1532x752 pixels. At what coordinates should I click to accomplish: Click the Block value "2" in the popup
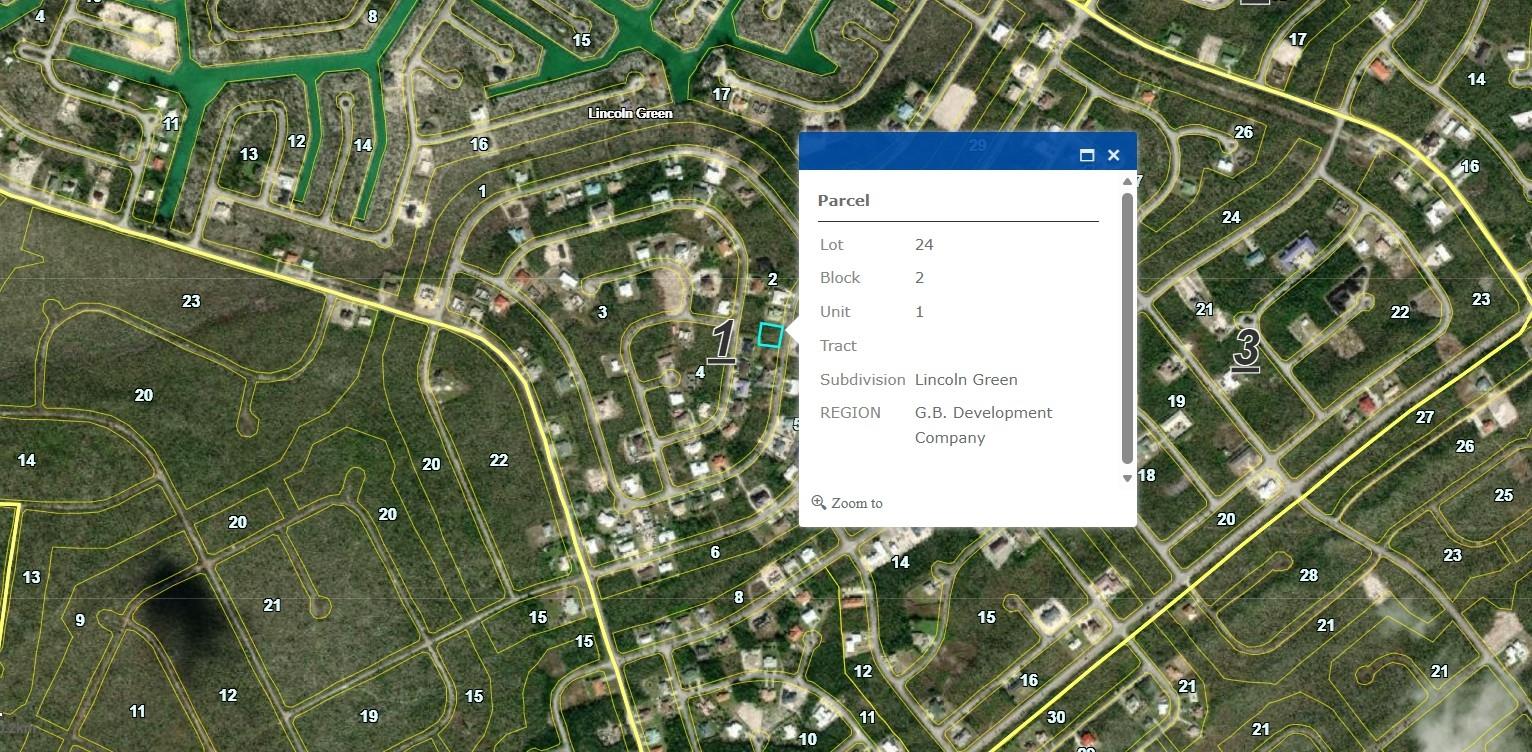click(919, 277)
